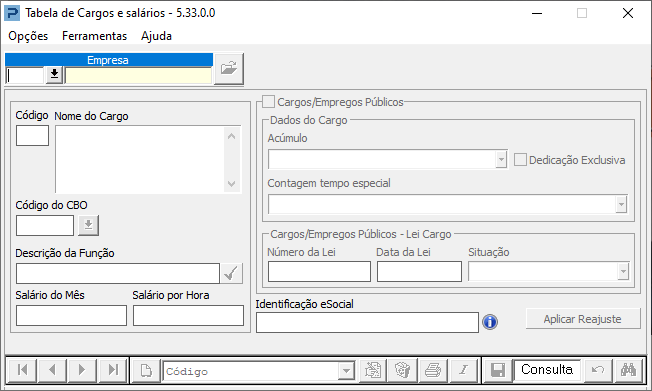
Task: Click the Salário por Hora field
Action: pos(188,315)
